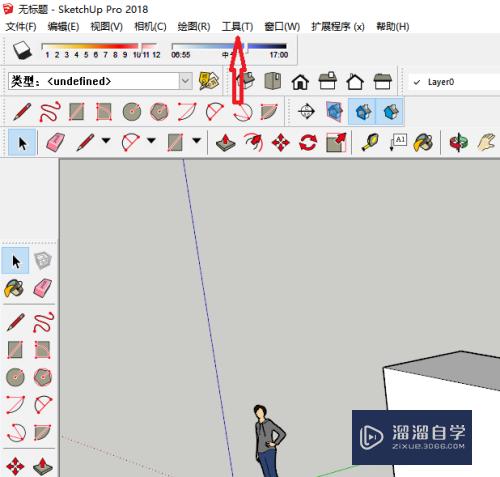Switch to Left view
Viewport: 500px width, 477px height.
coord(382,82)
